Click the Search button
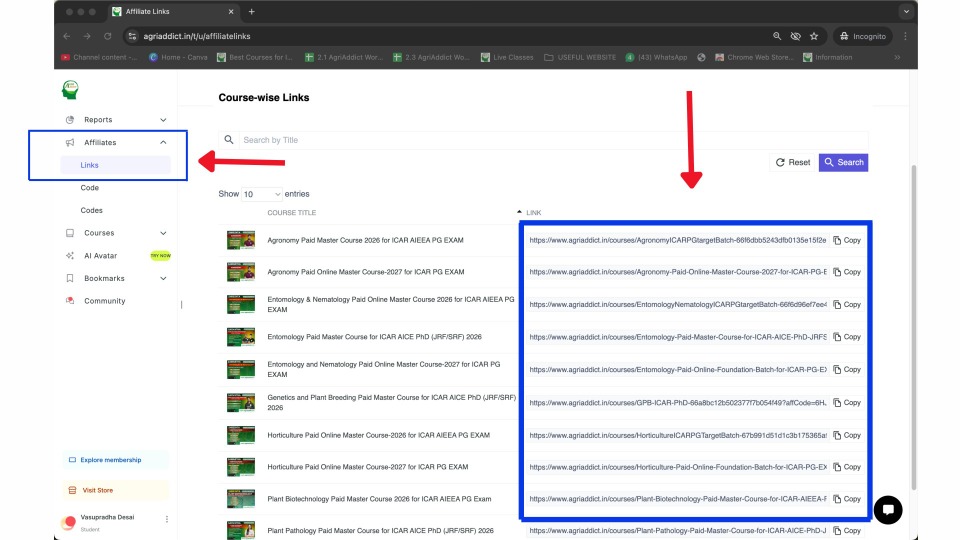The width and height of the screenshot is (960, 540). click(843, 162)
